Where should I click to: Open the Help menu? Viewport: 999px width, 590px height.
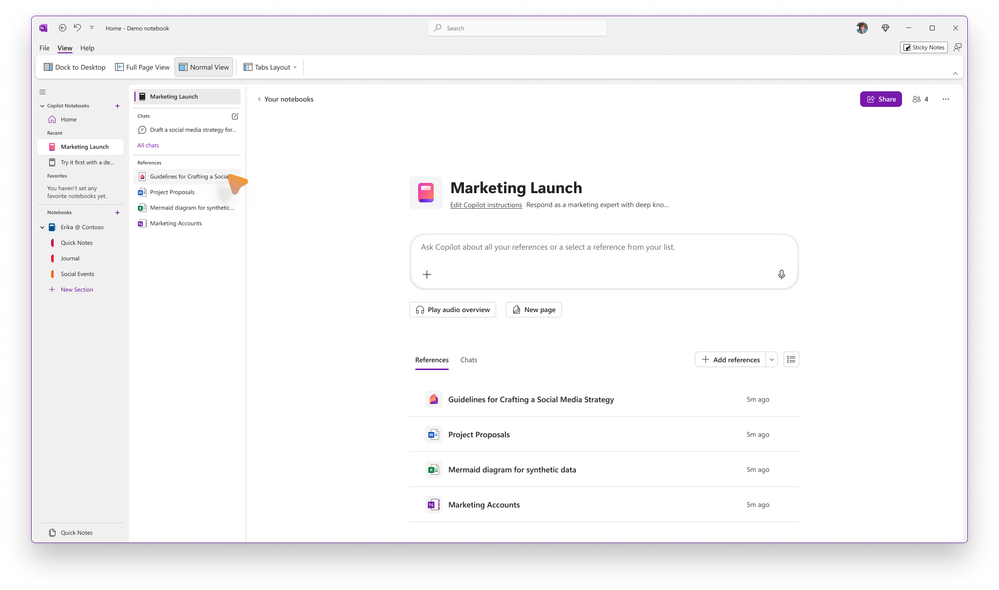tap(87, 48)
